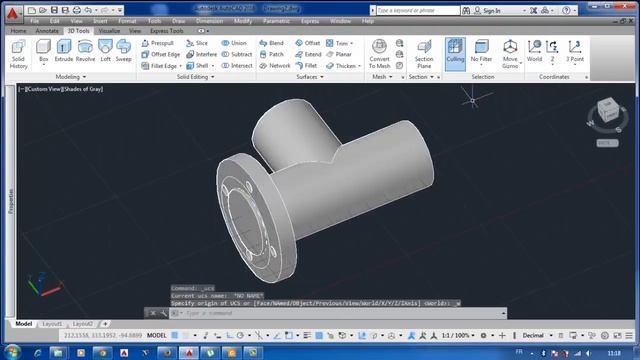
Task: Select the Box modeling tool
Action: point(43,51)
